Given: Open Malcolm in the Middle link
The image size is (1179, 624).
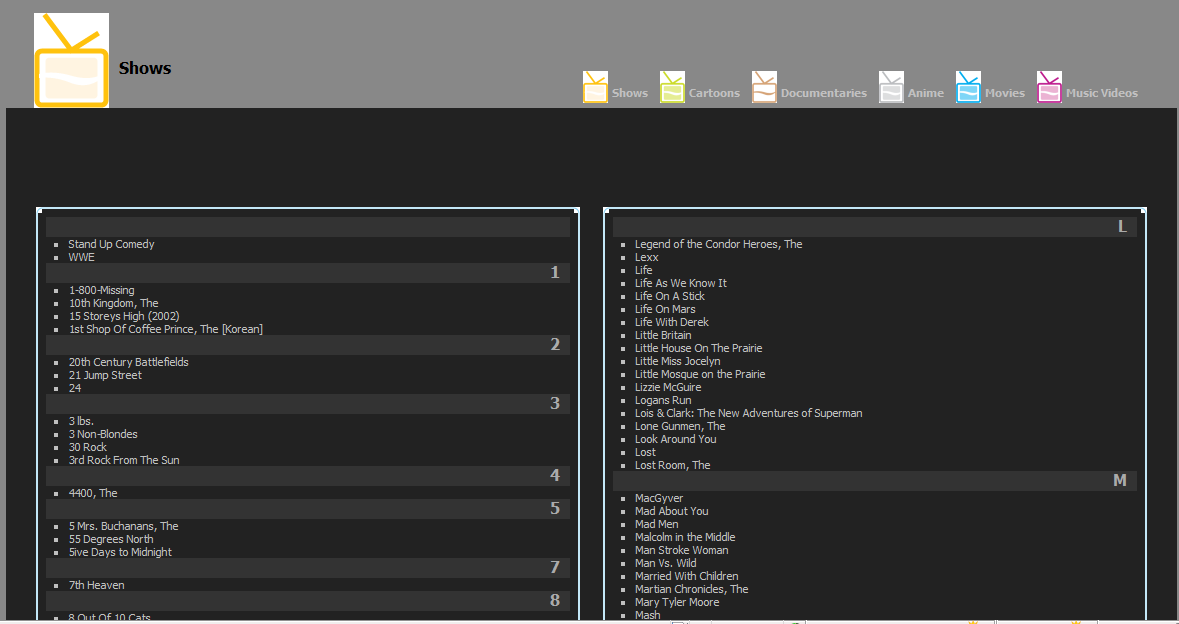Looking at the screenshot, I should pyautogui.click(x=685, y=537).
